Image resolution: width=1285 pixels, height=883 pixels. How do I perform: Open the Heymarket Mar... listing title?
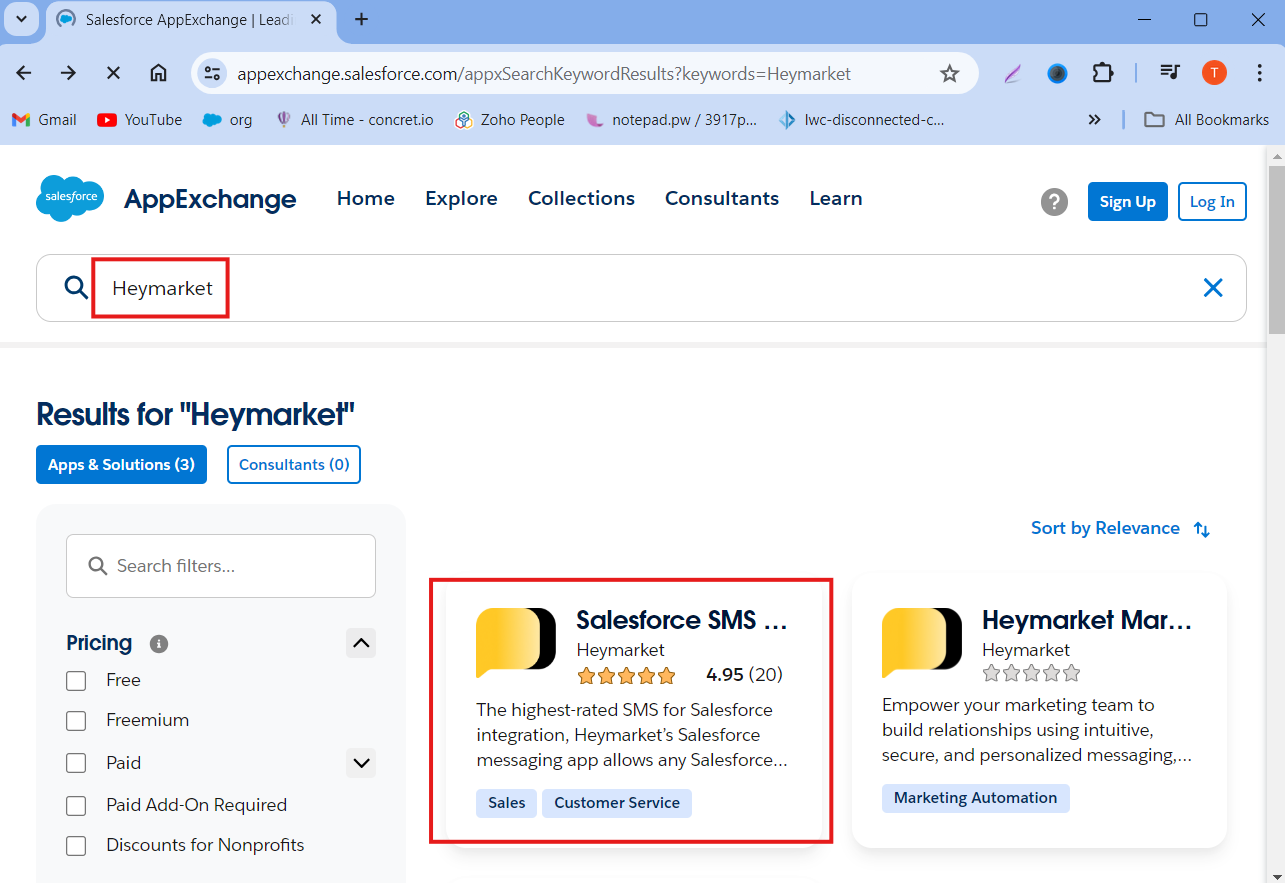[1087, 620]
